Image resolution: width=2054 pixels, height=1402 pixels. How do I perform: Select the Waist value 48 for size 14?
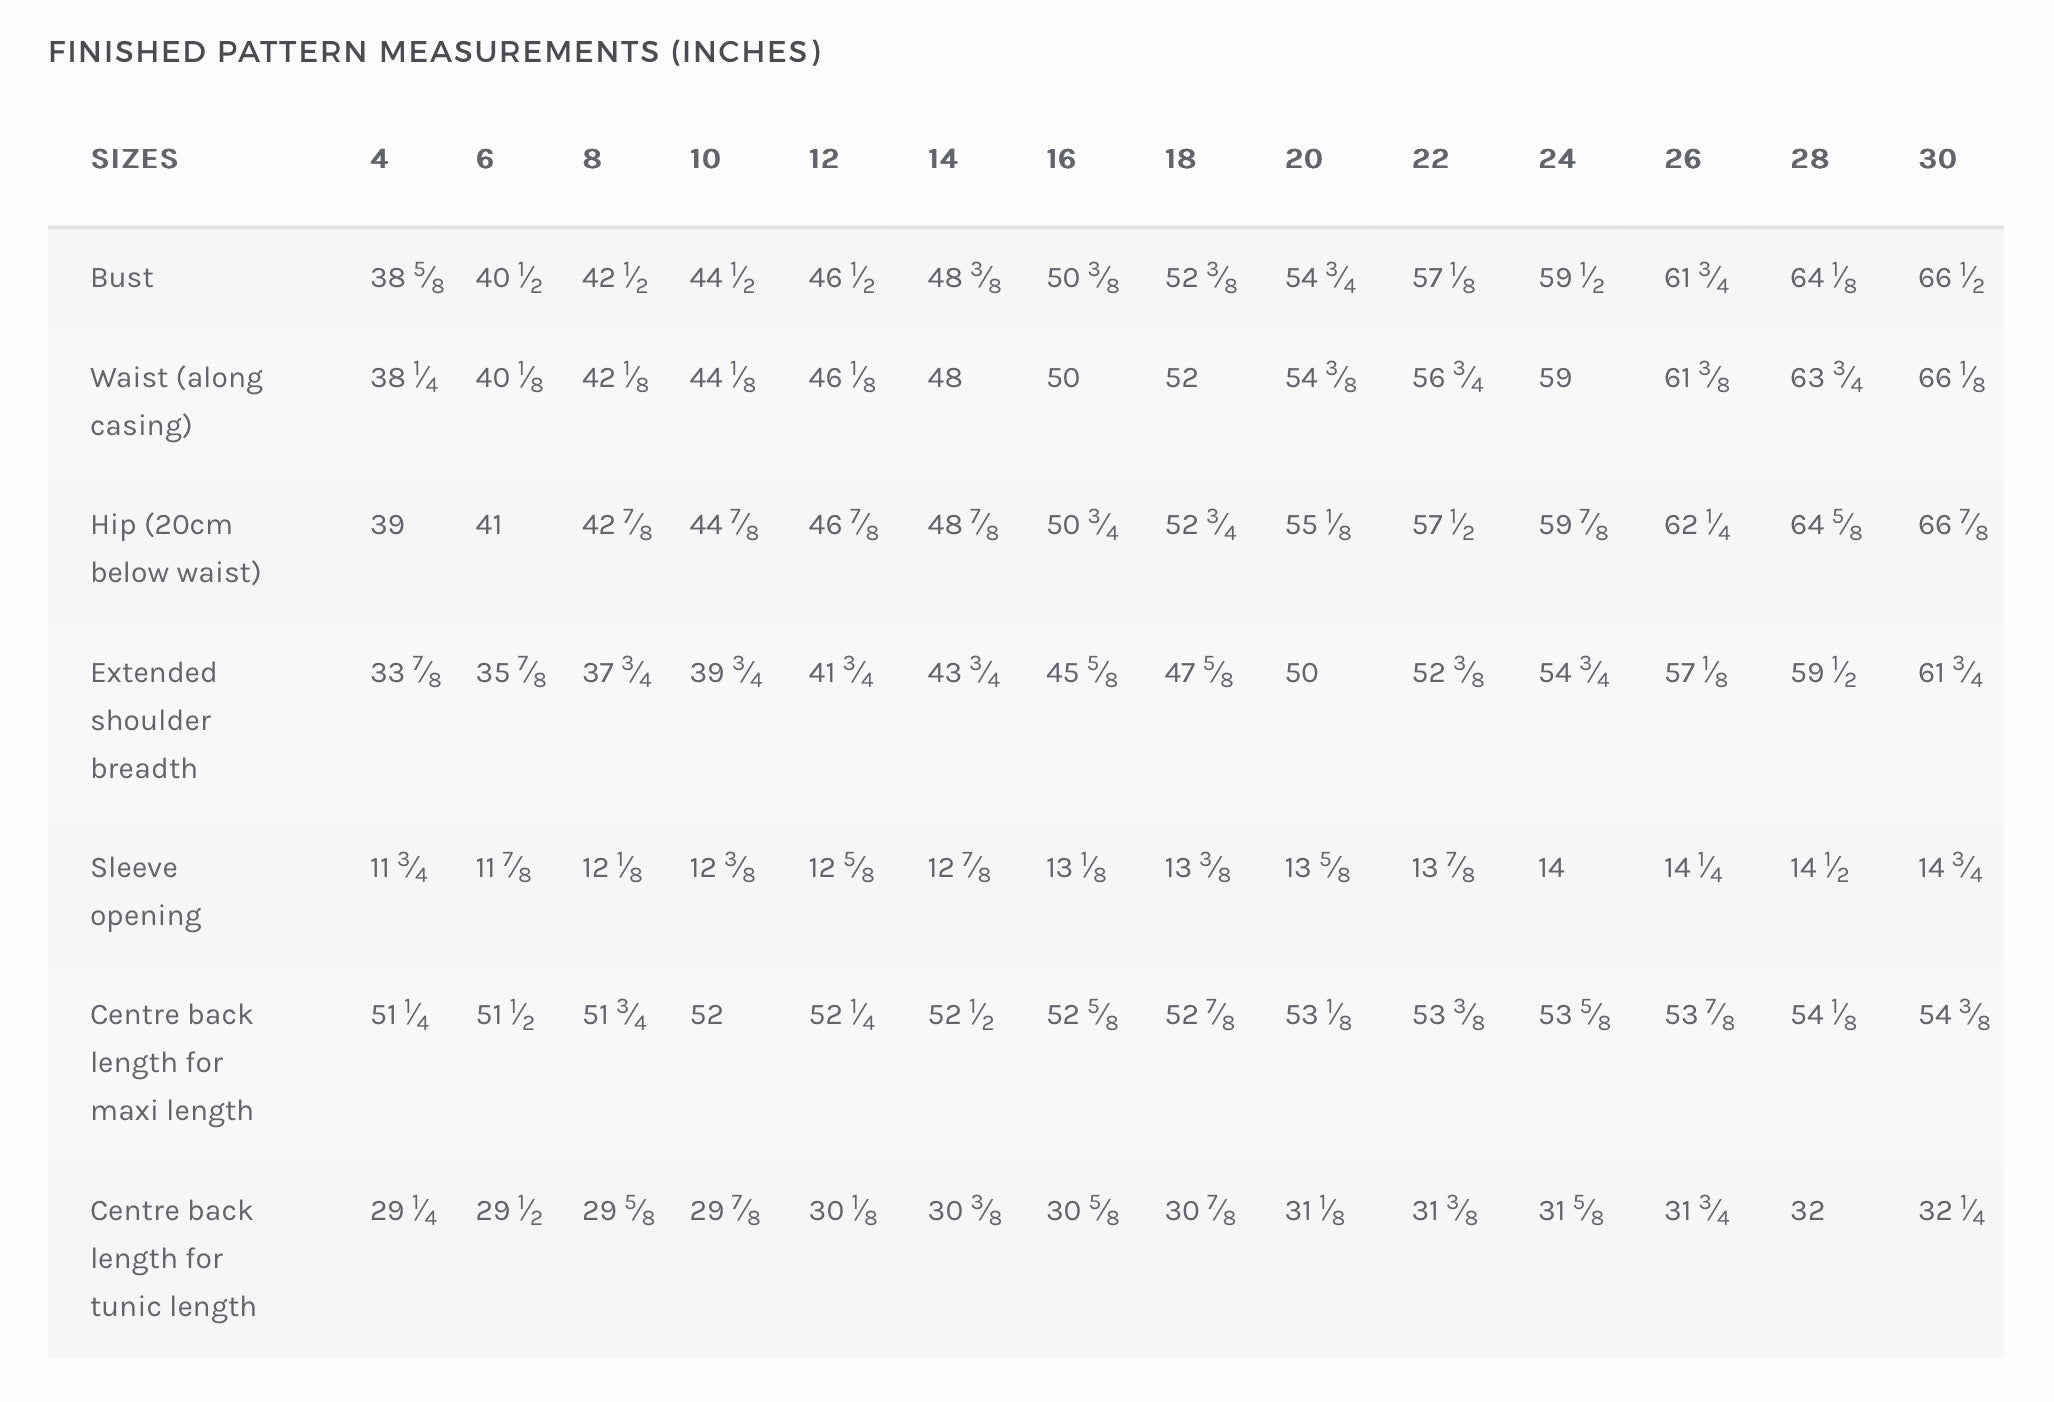point(944,378)
